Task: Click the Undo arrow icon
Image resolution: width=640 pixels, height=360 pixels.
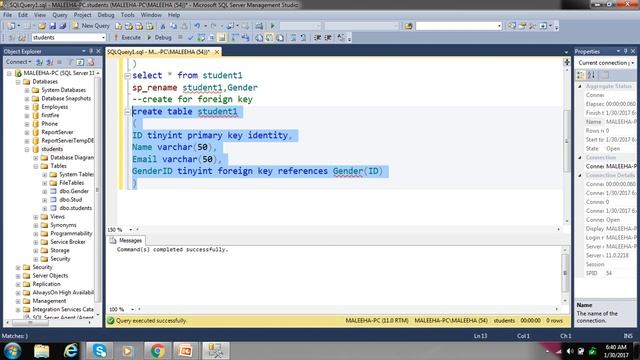Action: [x=197, y=26]
